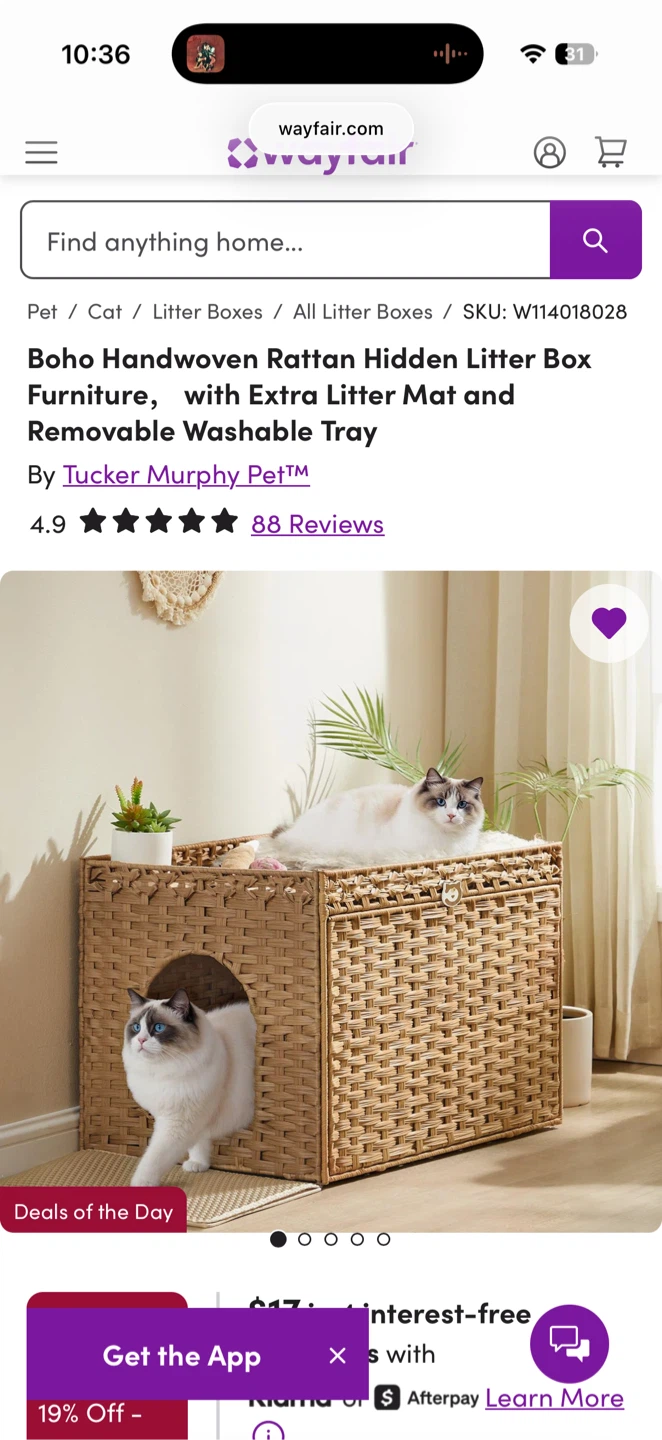Open the hamburger navigation menu
The width and height of the screenshot is (662, 1440).
[x=41, y=153]
